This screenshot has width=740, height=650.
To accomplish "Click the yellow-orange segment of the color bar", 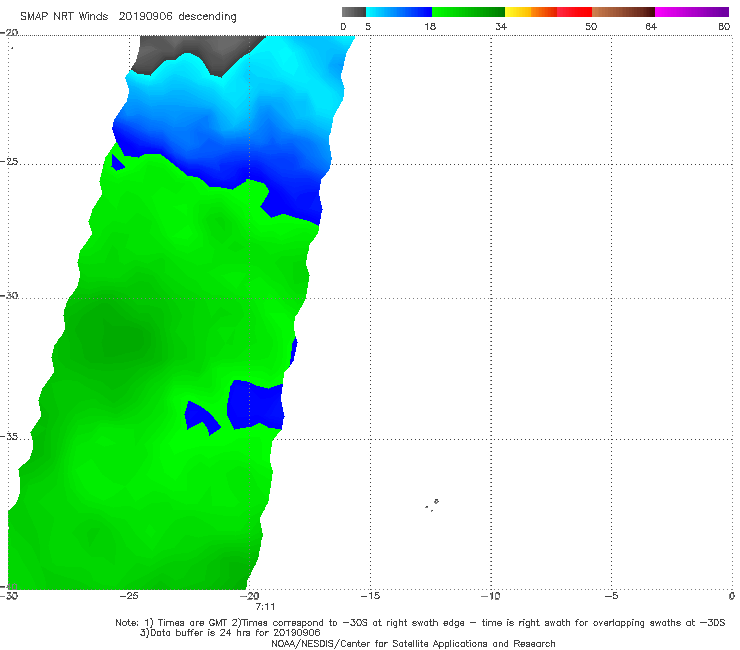I will [531, 12].
